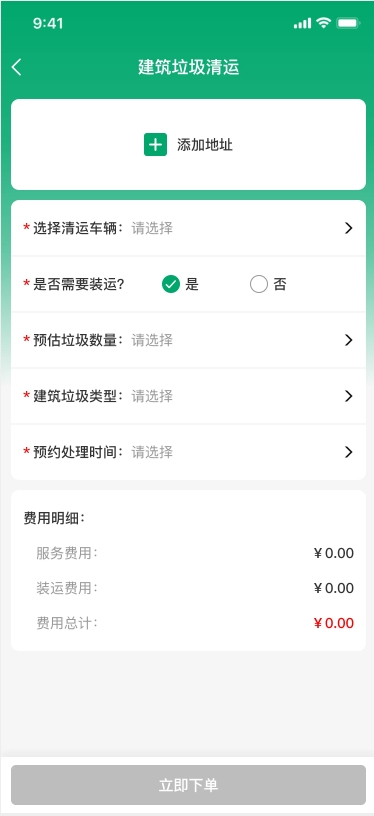Open the 选择清运车辆 chevron

click(349, 228)
